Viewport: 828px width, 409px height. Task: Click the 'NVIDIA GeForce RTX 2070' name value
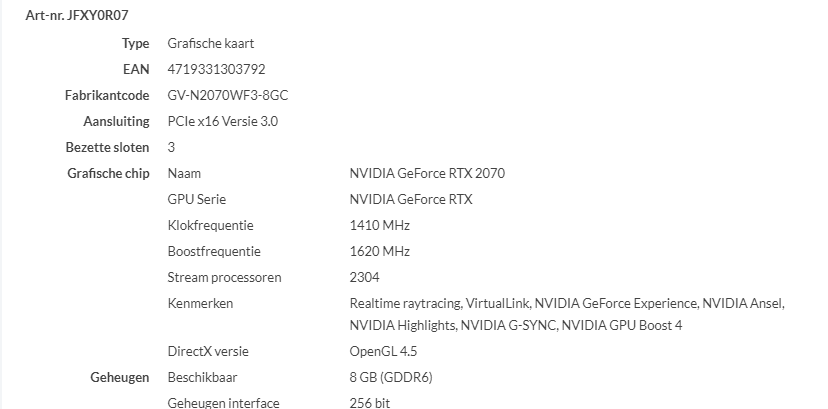[427, 173]
